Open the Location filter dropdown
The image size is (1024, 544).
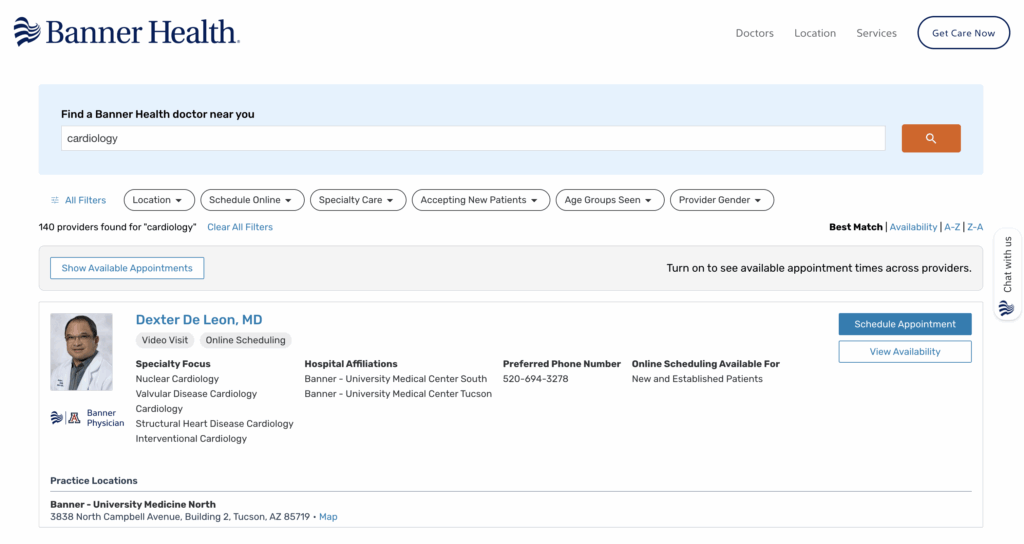(x=159, y=200)
